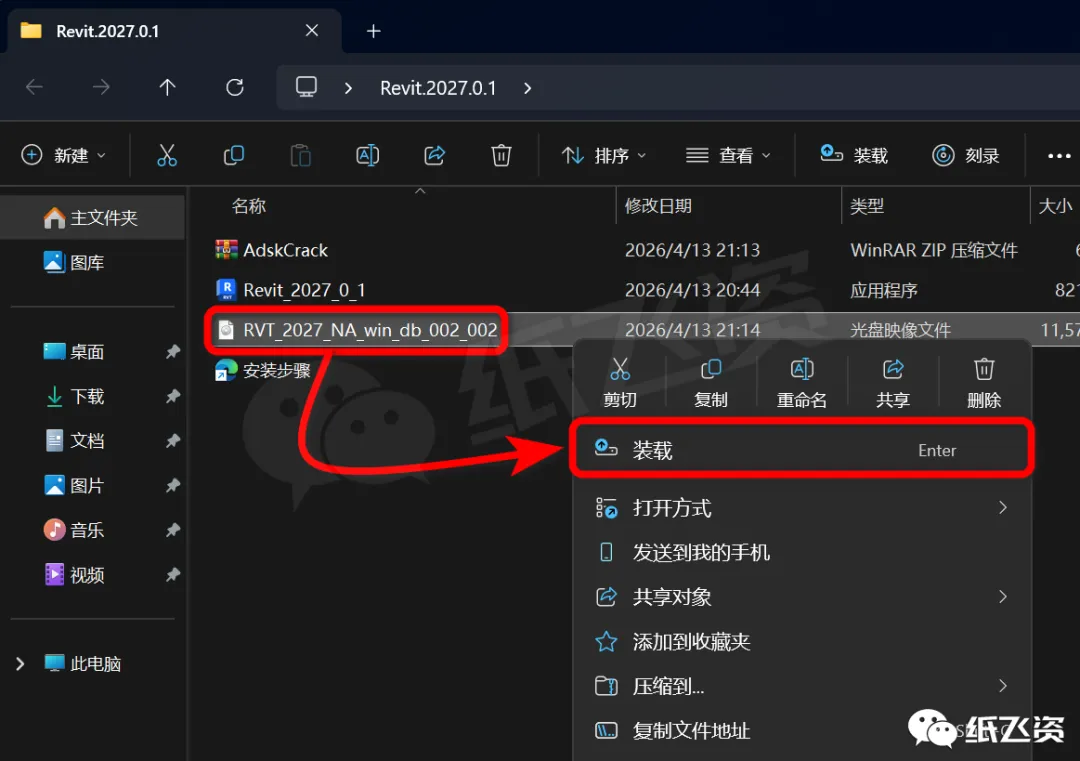
Task: Click the WinRAR ZIP 压缩文件 type cell
Action: 933,250
